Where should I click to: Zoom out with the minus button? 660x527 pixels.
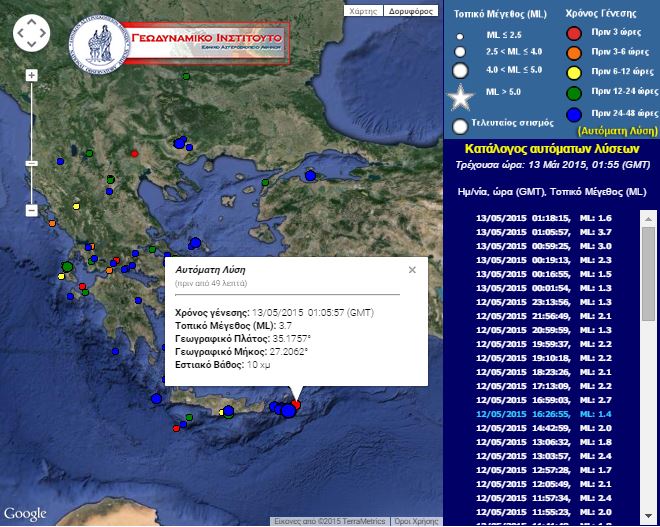coord(32,210)
